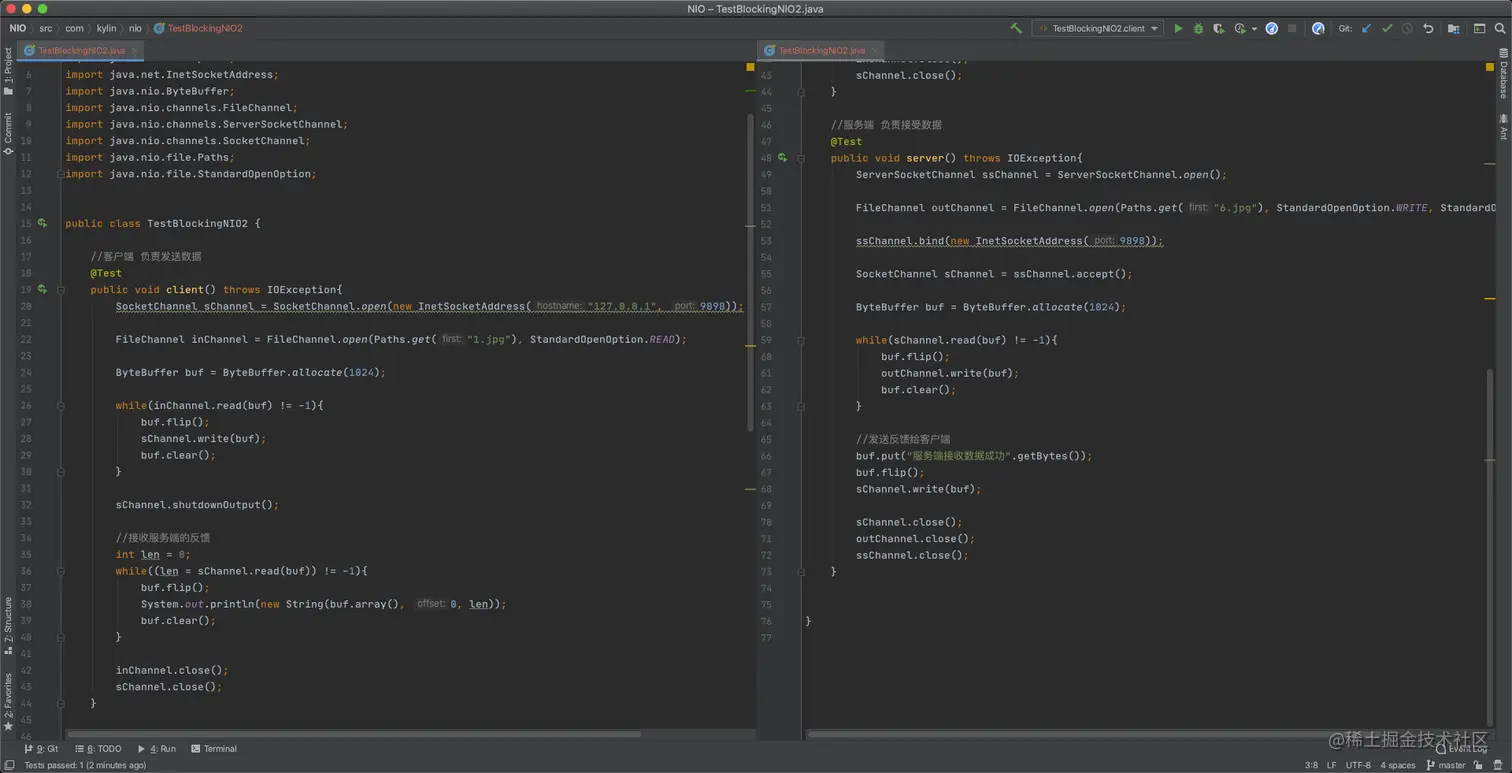This screenshot has height=773, width=1512.
Task: Collapse the server while loop fold at line 59
Action: click(x=802, y=340)
